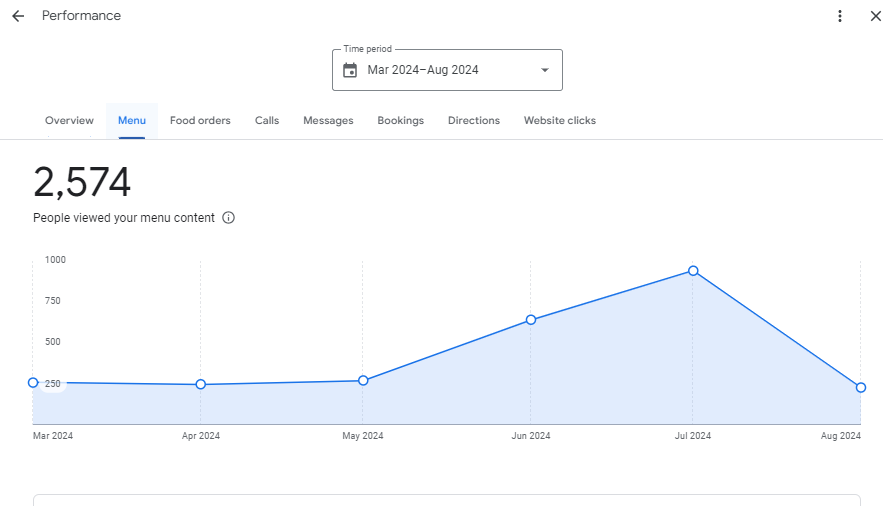Select the Website clicks tab
The width and height of the screenshot is (883, 506).
pyautogui.click(x=559, y=121)
